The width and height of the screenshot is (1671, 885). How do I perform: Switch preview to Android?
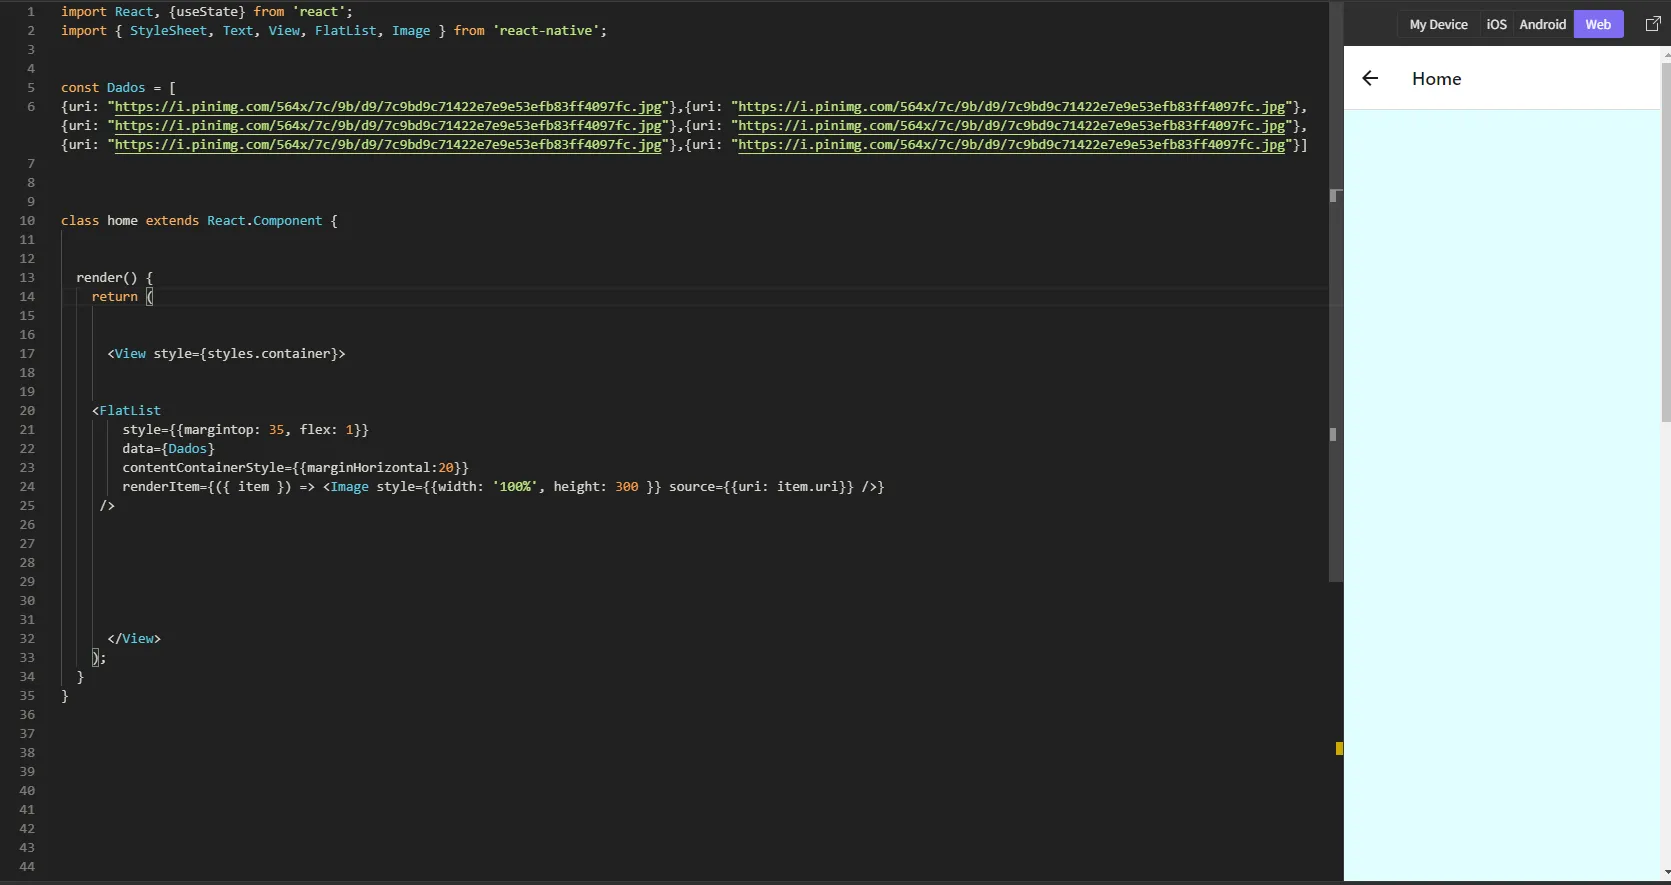[1542, 24]
